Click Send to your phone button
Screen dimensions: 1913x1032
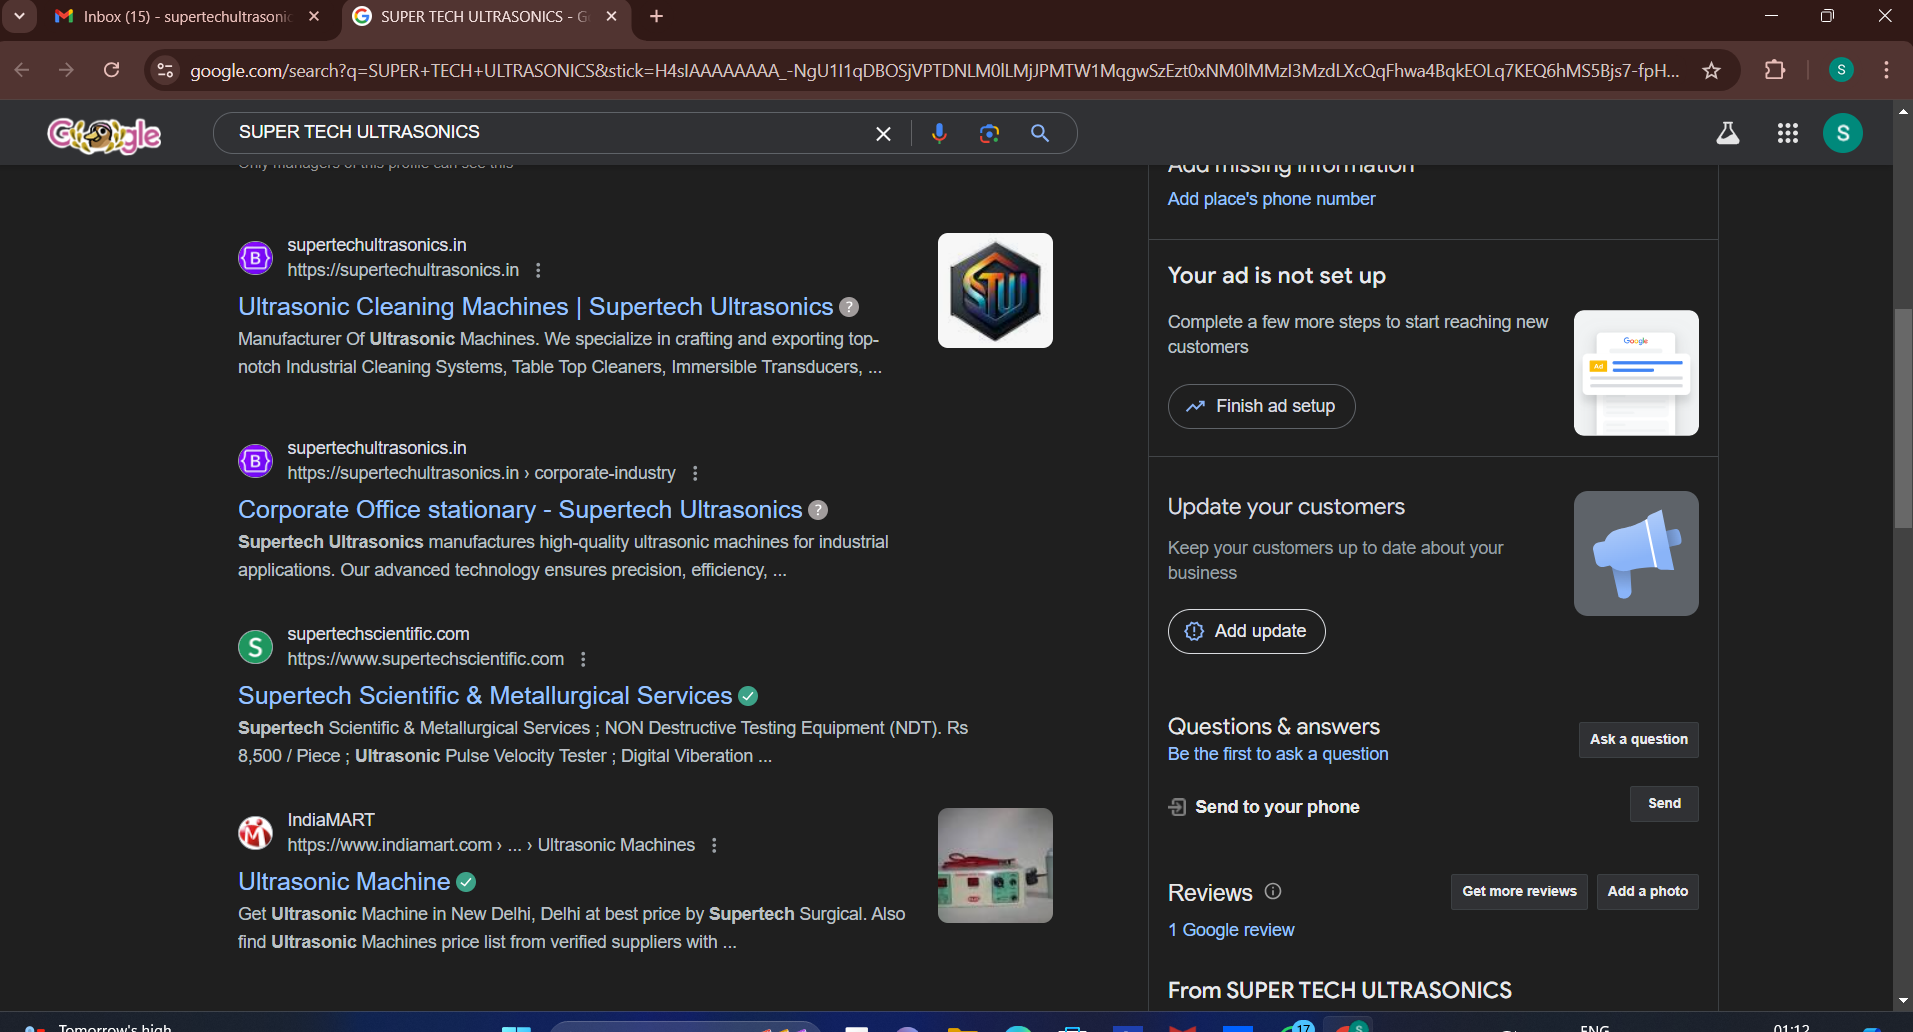click(1664, 804)
